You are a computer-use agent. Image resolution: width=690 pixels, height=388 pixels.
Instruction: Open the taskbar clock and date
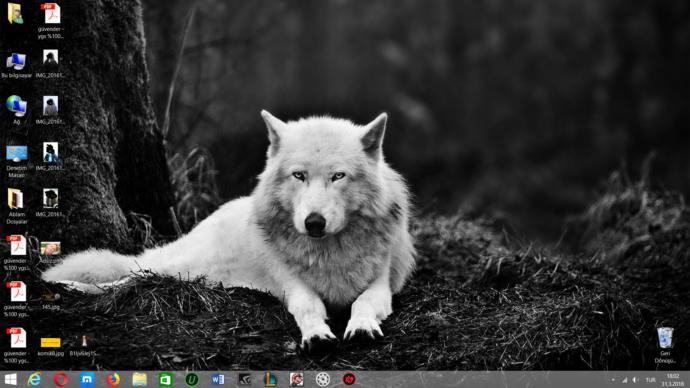click(x=673, y=380)
